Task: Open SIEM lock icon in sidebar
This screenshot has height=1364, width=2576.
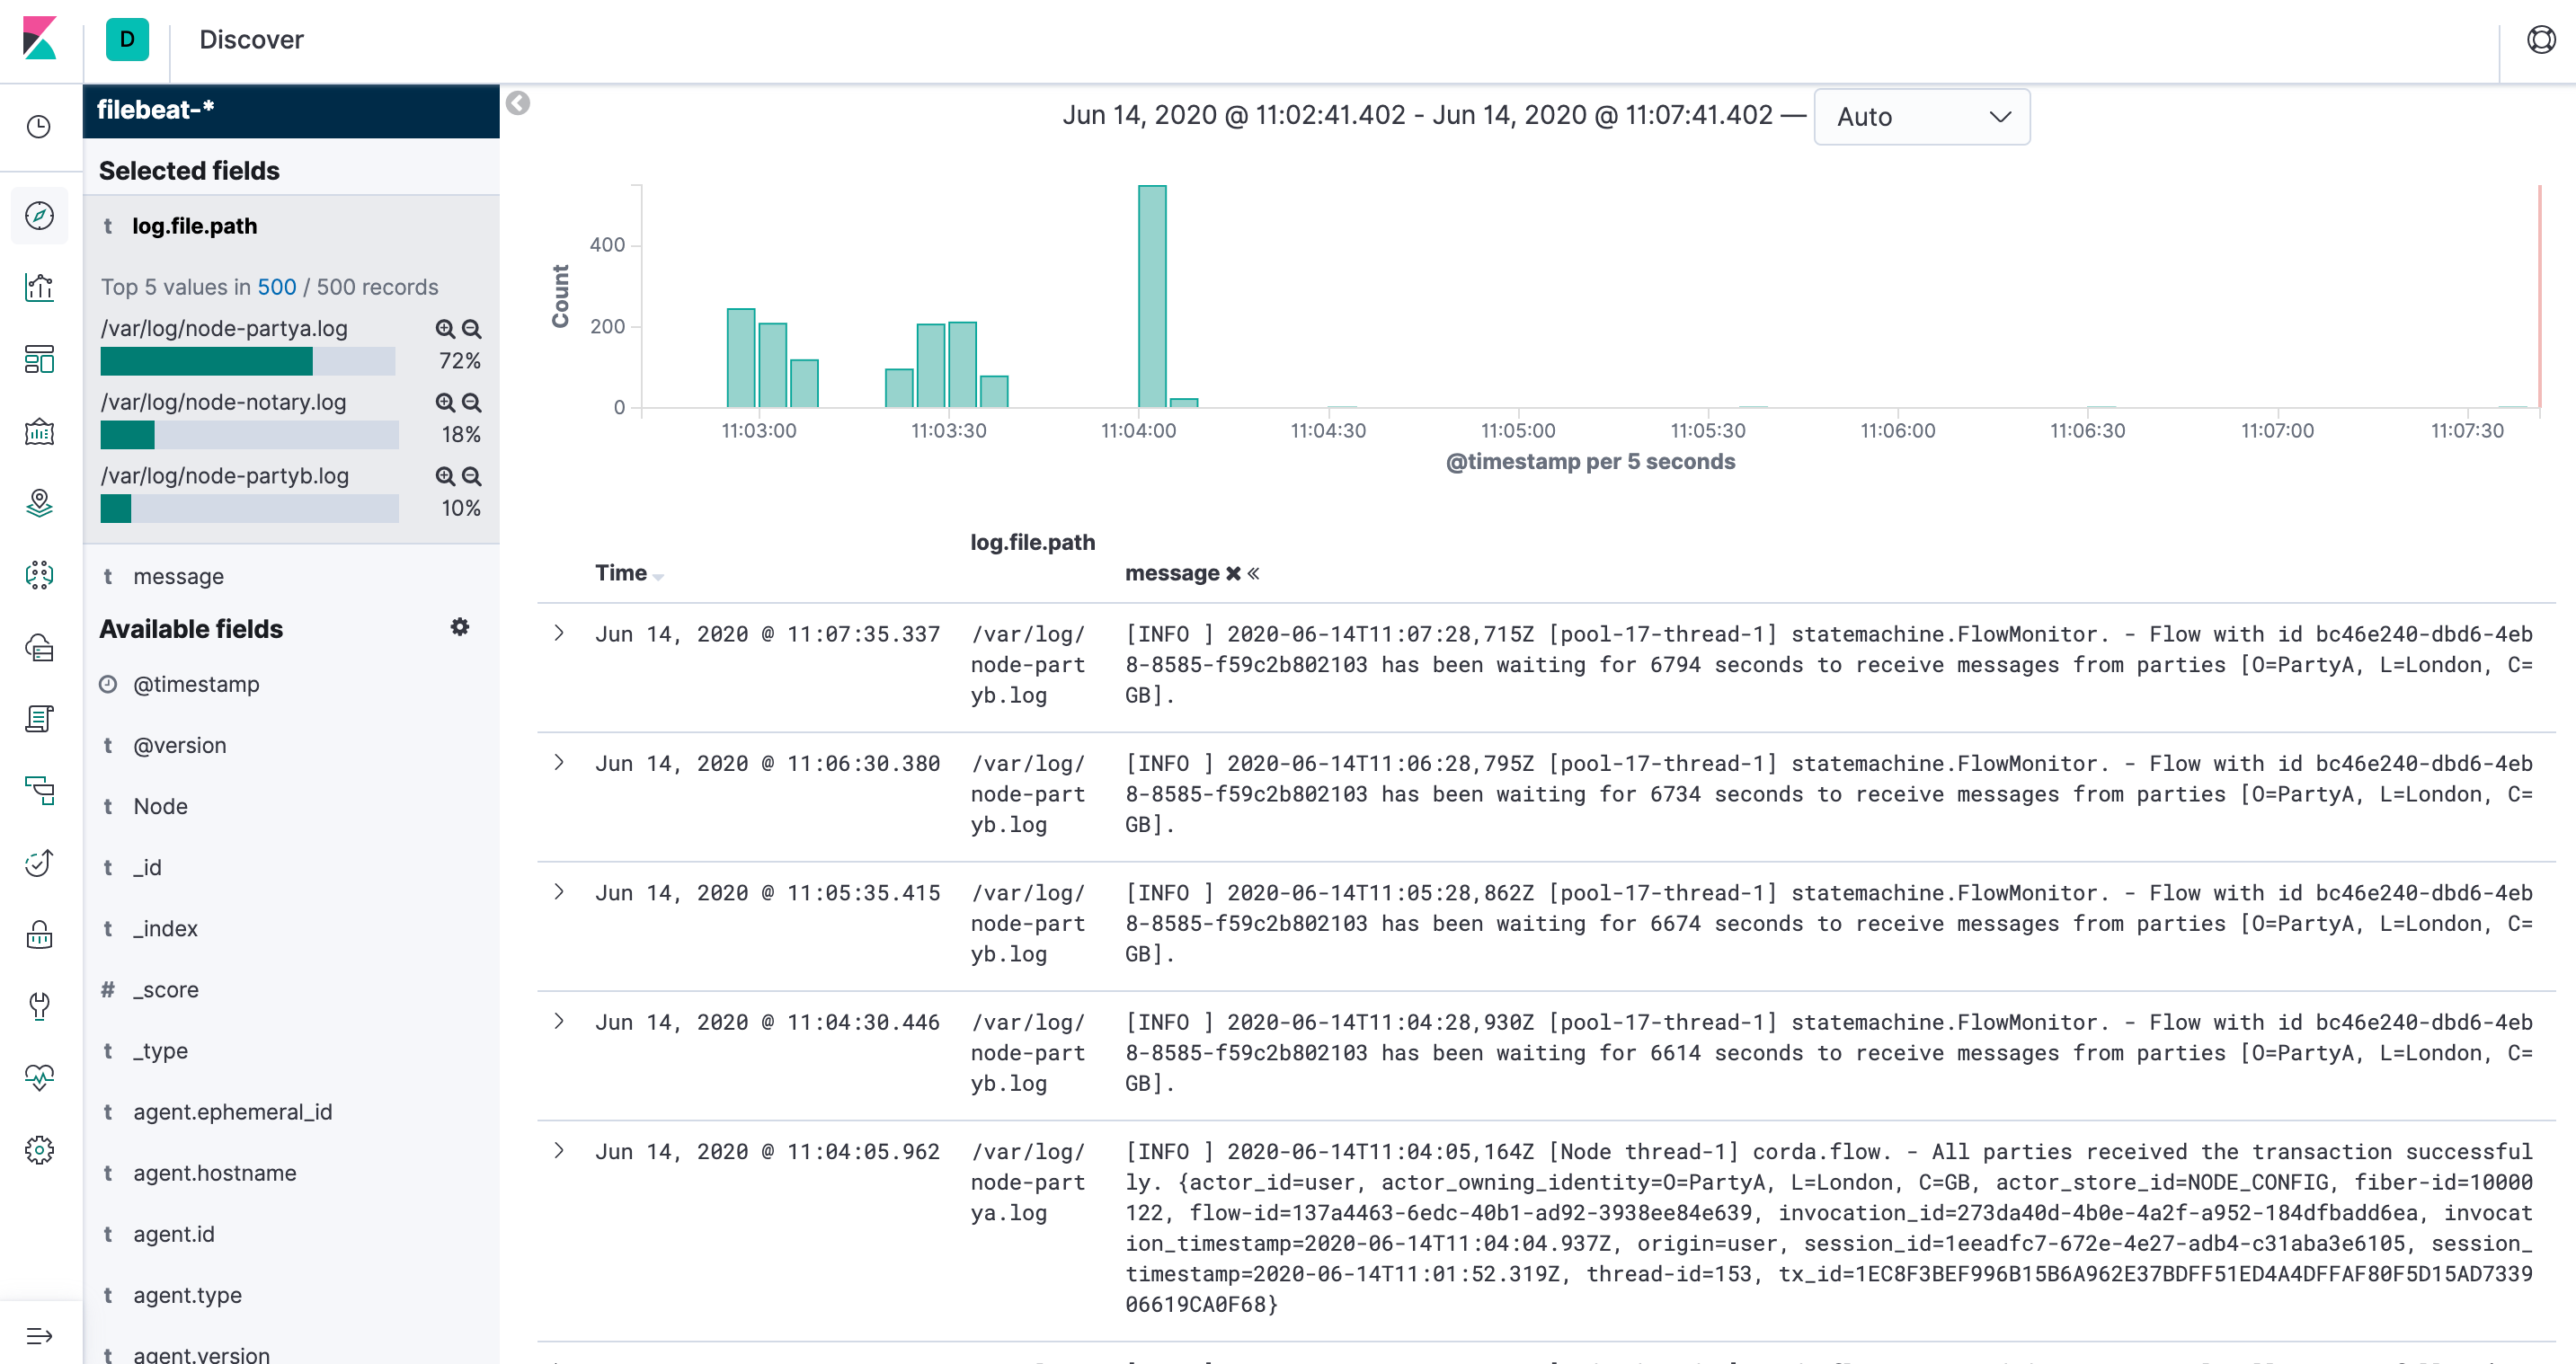Action: point(39,935)
